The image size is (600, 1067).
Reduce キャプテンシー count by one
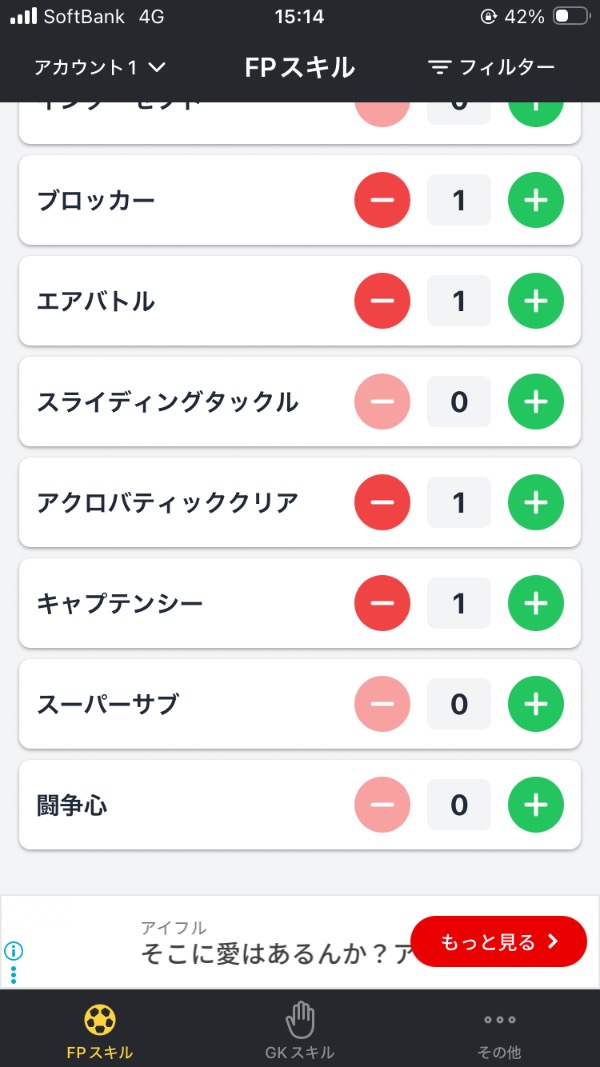382,603
